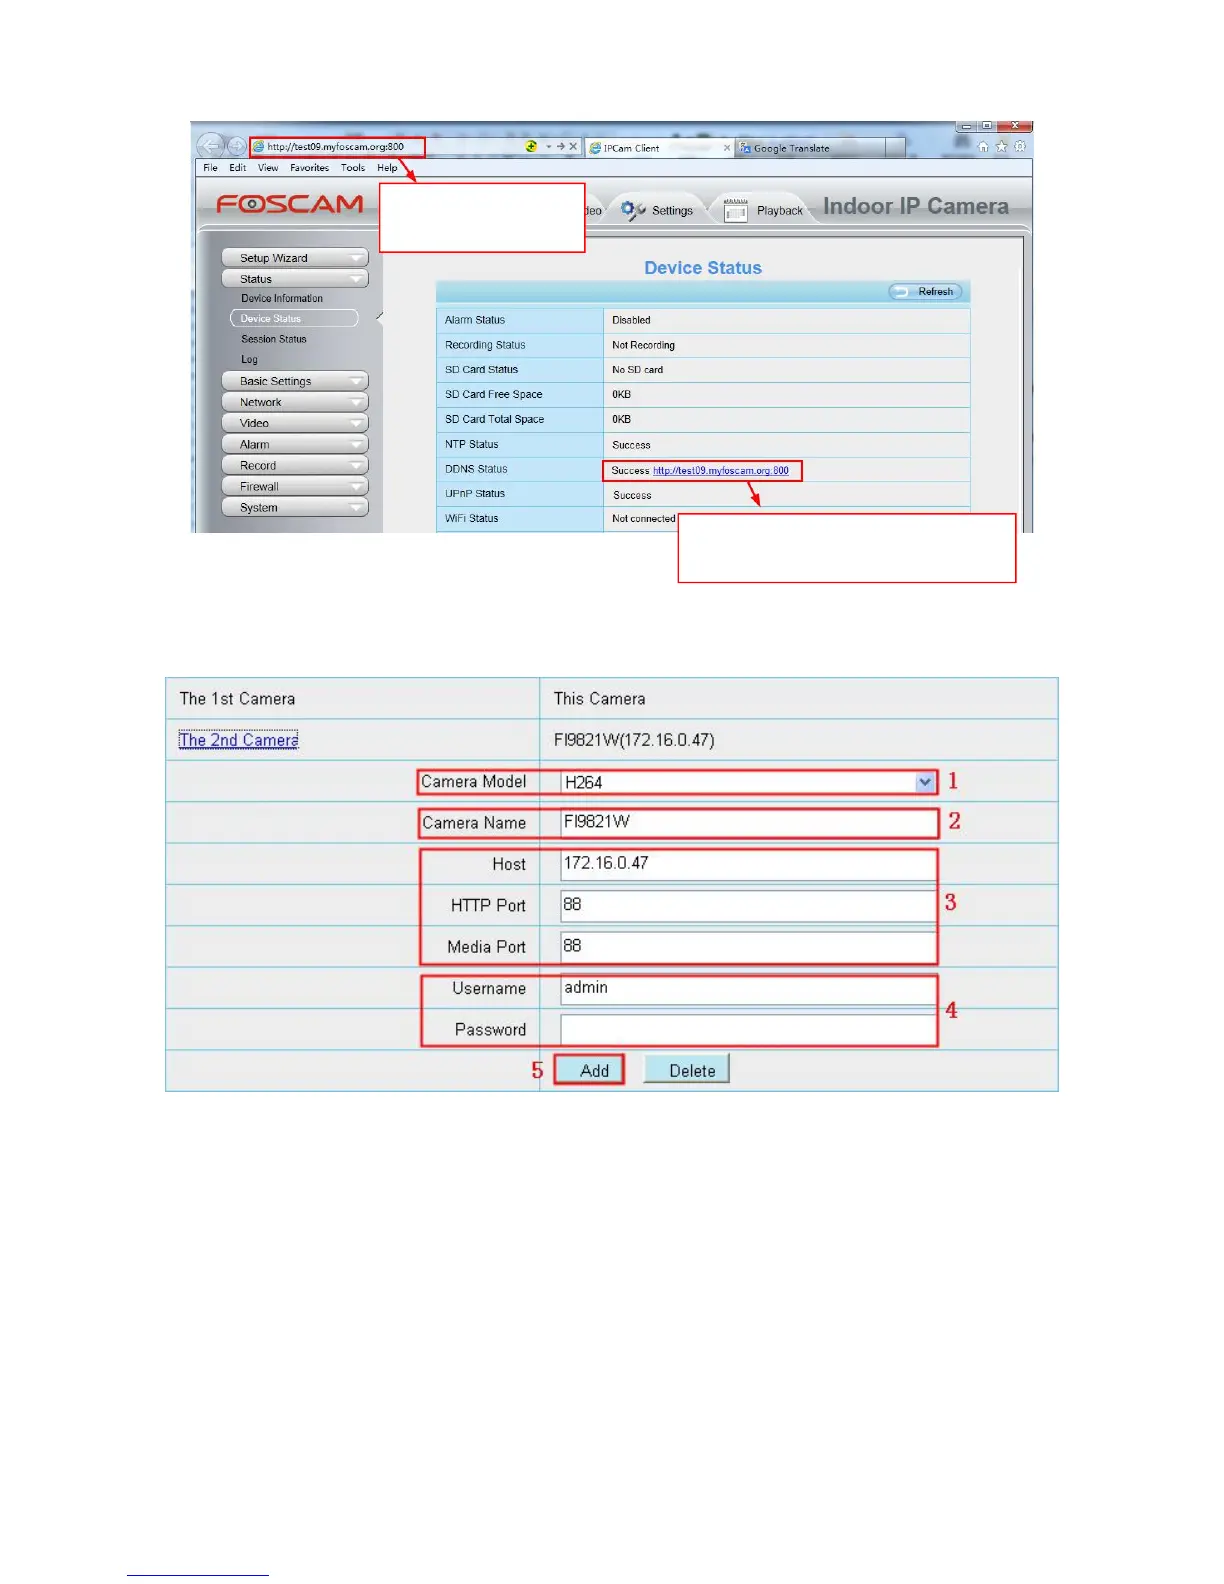Open the Favorites menu
The width and height of the screenshot is (1224, 1584).
point(309,168)
